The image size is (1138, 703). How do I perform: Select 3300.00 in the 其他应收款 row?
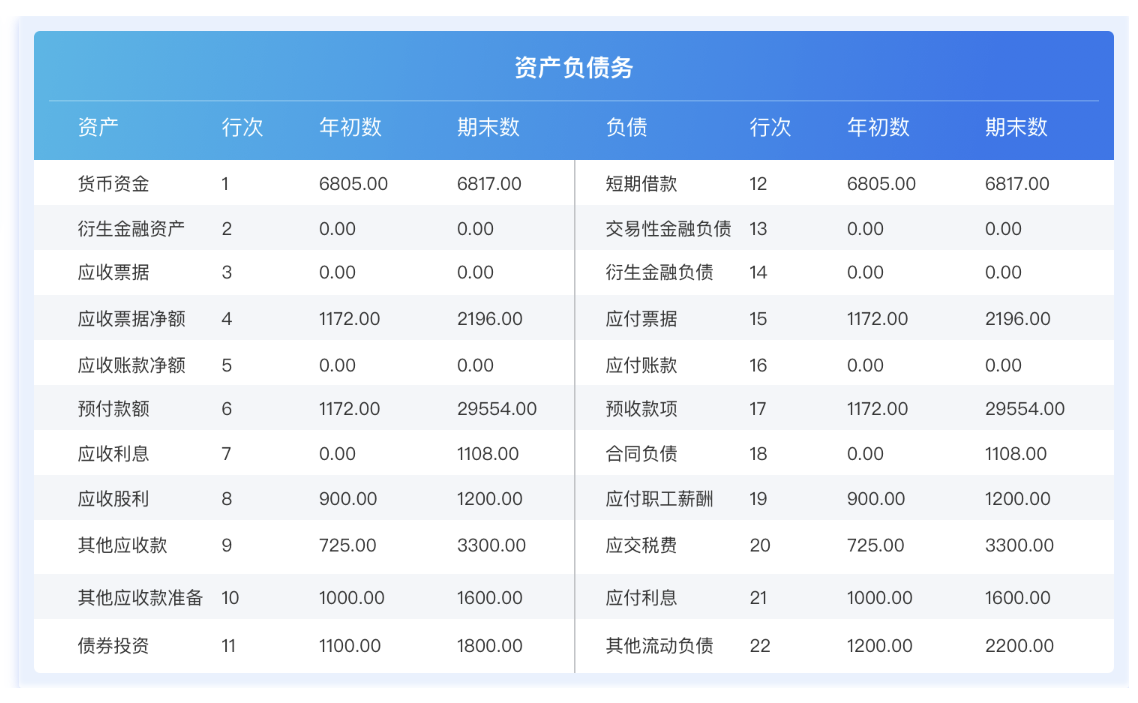[x=491, y=545]
